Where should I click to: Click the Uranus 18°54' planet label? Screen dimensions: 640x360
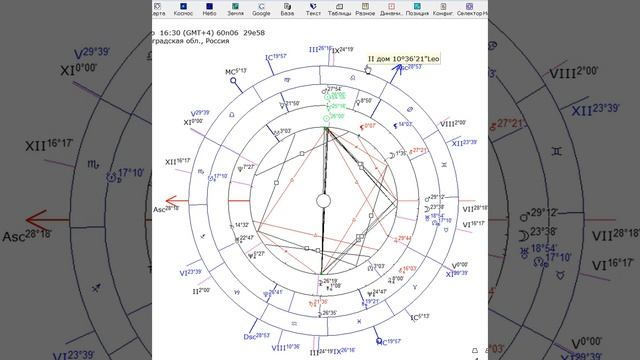(x=435, y=216)
